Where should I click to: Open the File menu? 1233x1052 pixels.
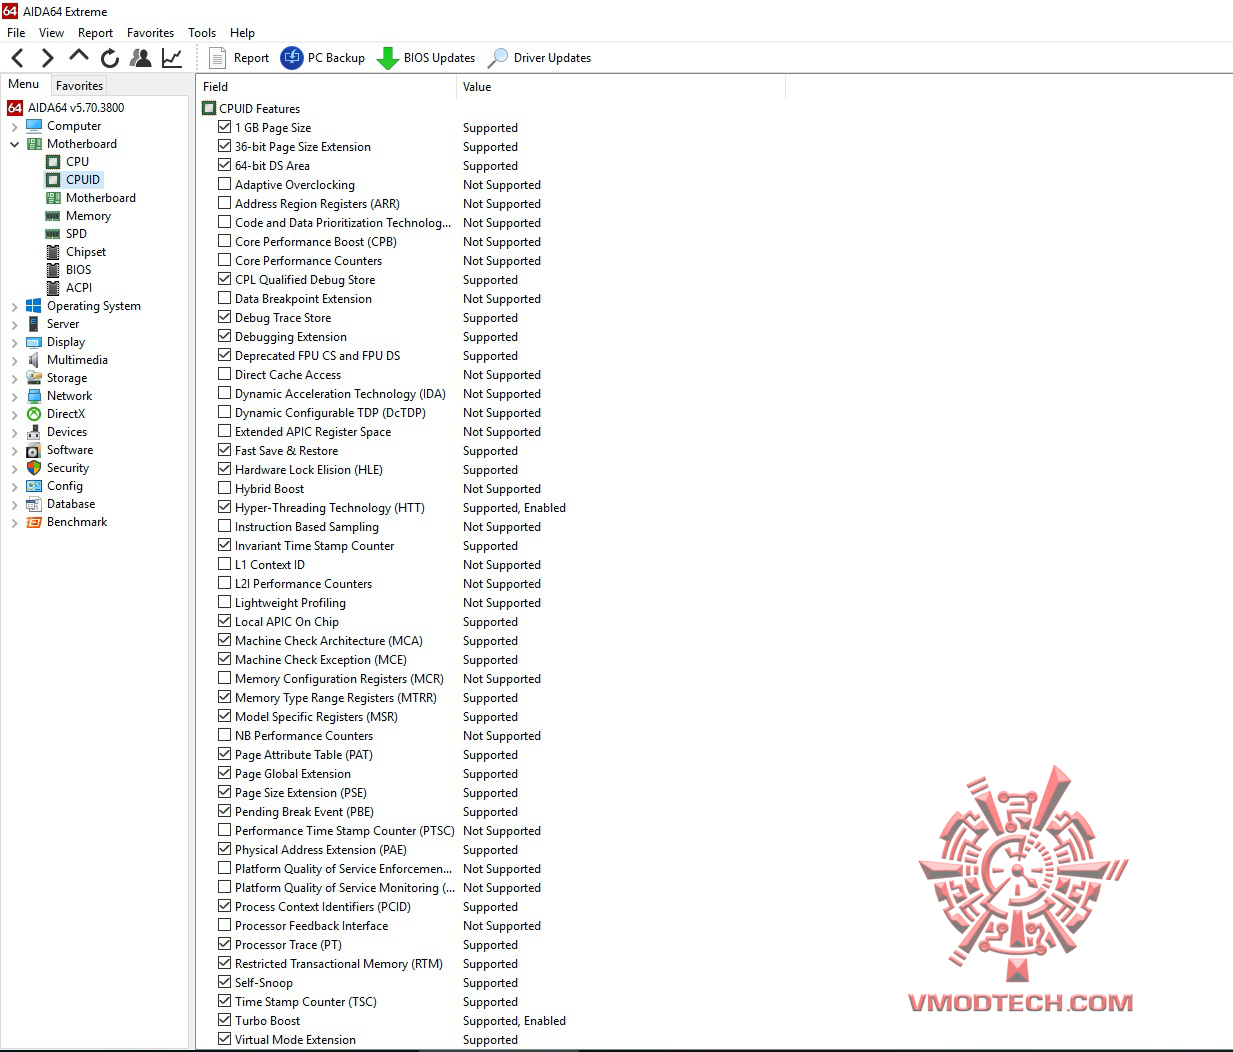pyautogui.click(x=16, y=33)
